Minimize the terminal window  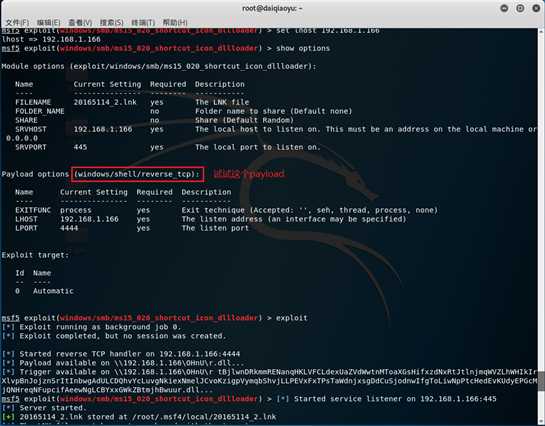point(504,8)
